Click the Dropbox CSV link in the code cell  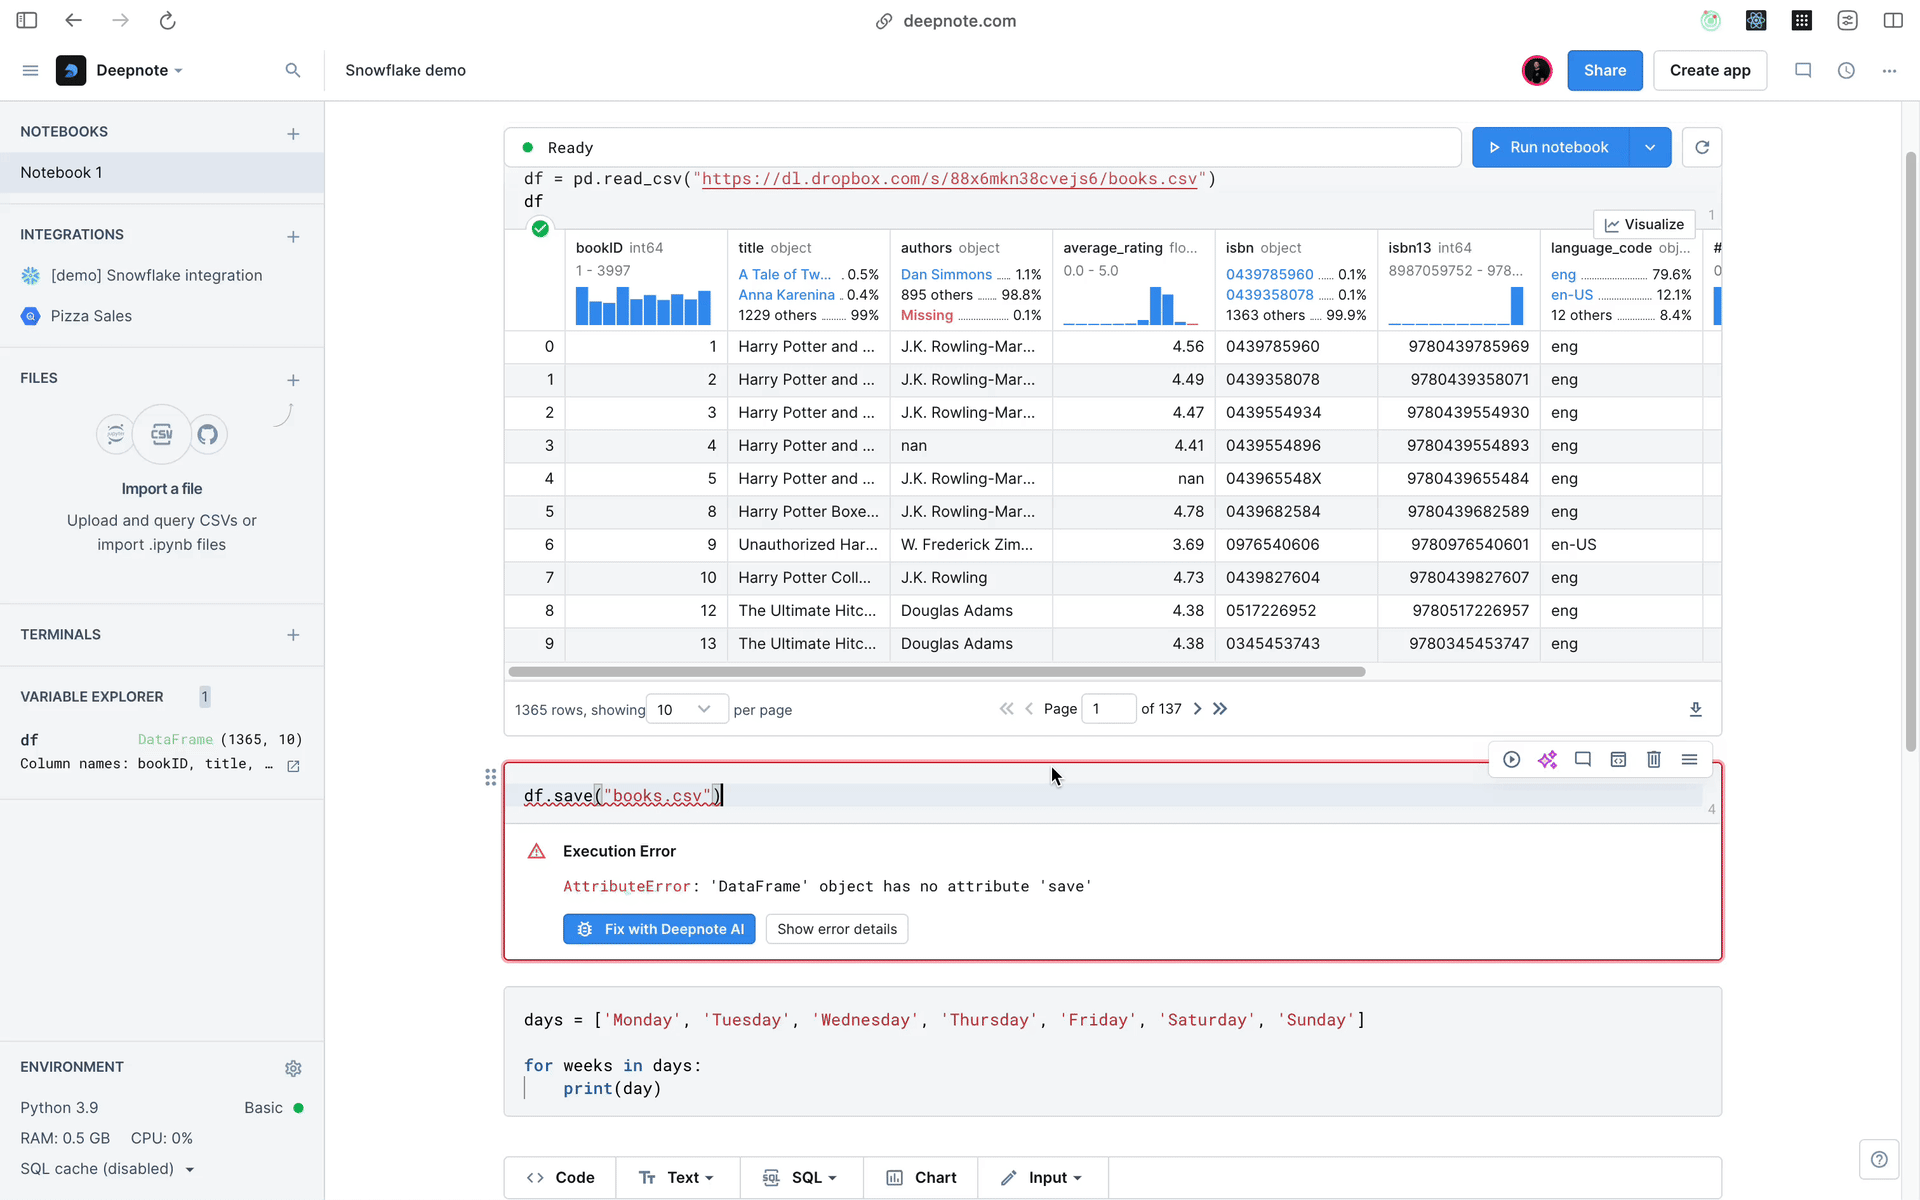click(x=951, y=178)
